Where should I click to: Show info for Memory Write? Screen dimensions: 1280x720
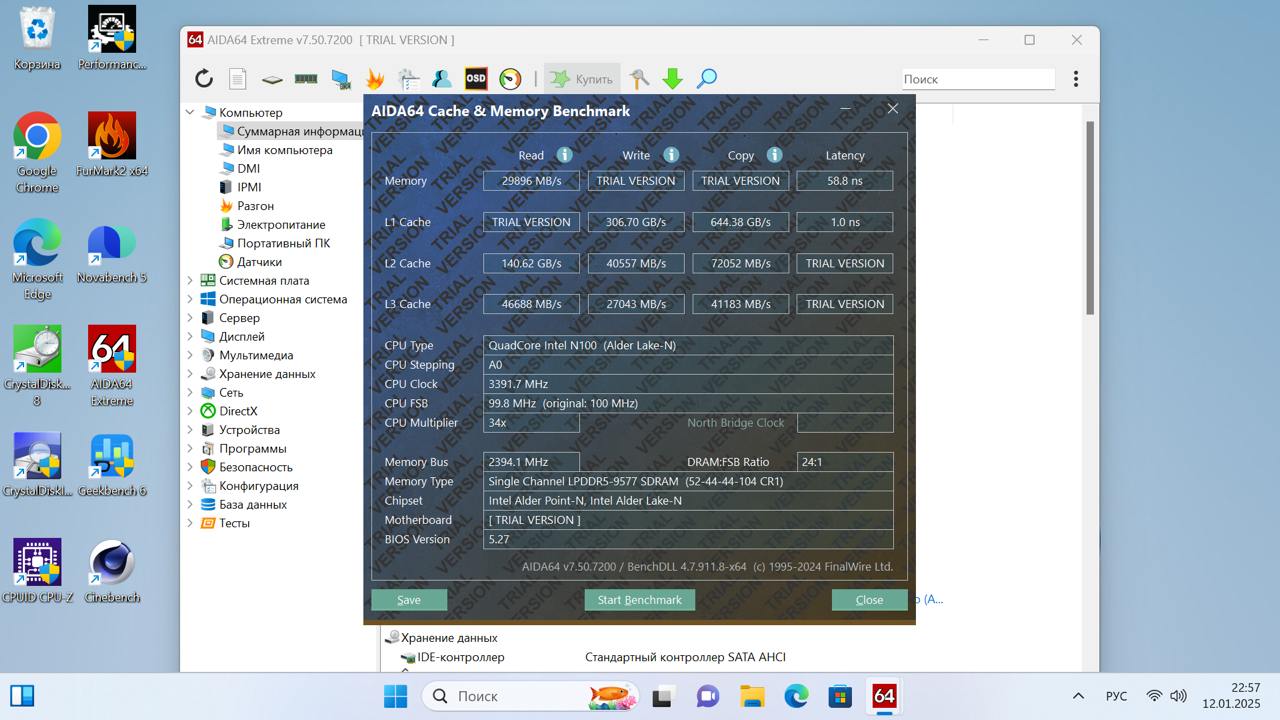click(x=671, y=155)
